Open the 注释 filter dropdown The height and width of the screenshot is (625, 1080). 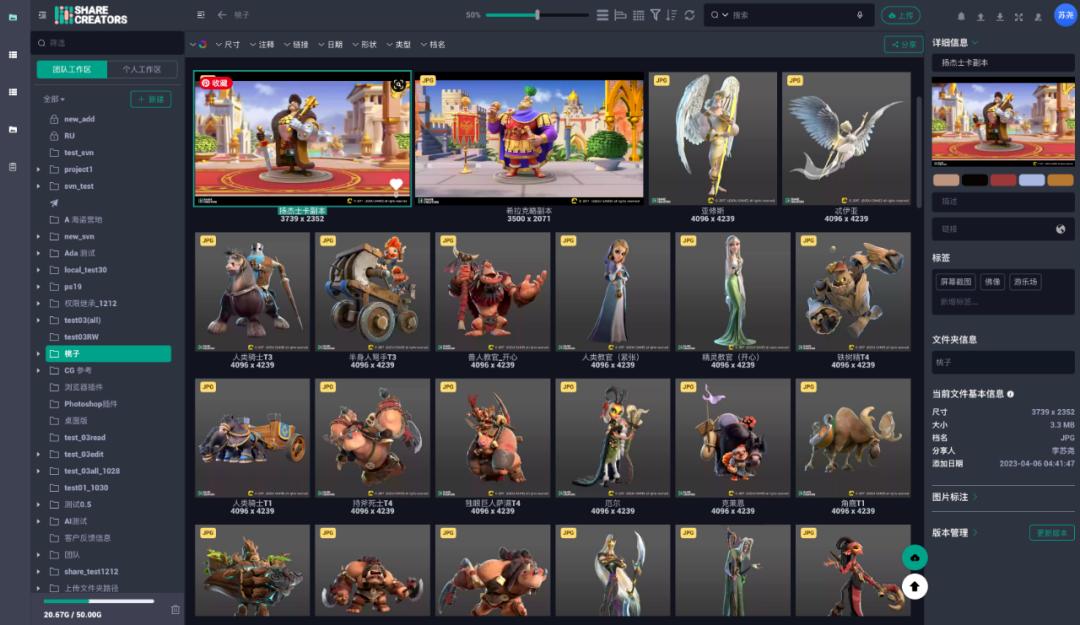click(262, 44)
